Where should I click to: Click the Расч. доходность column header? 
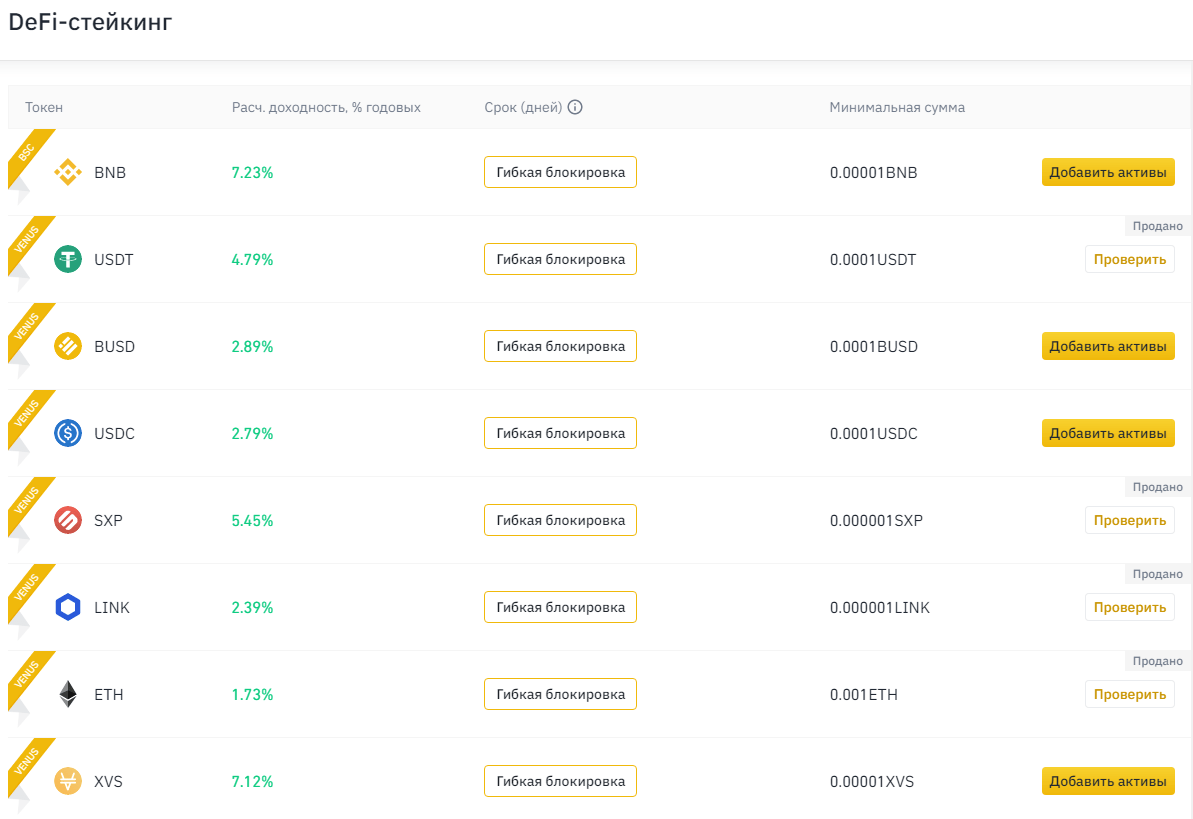326,107
